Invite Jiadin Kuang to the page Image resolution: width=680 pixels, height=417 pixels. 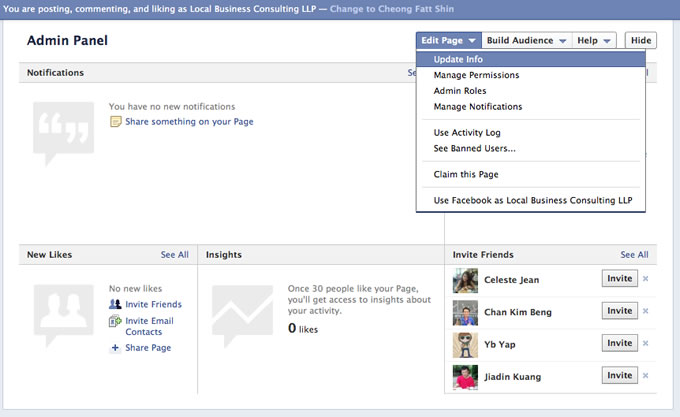coord(619,375)
